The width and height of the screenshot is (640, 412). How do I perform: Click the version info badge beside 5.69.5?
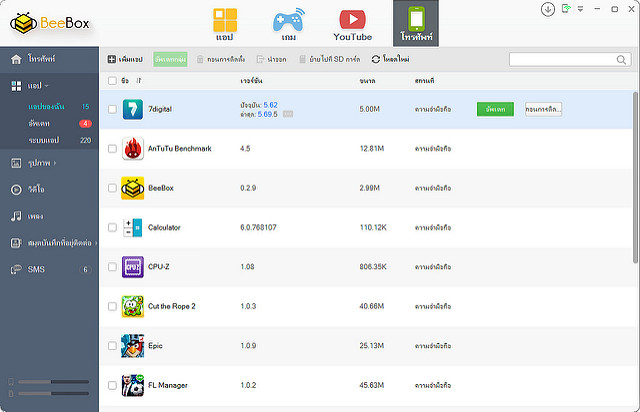click(288, 114)
